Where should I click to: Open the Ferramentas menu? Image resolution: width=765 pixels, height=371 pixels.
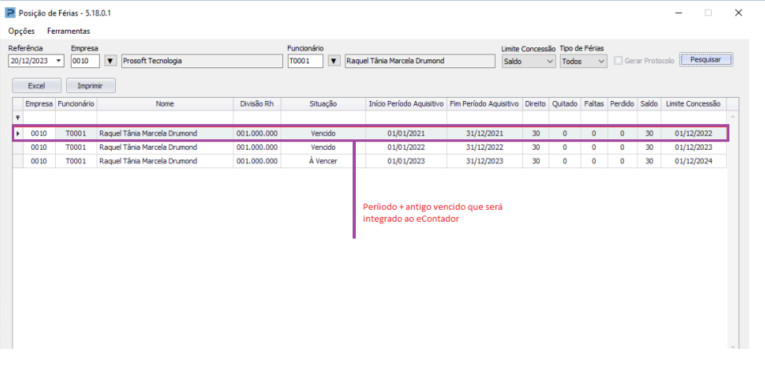(x=69, y=31)
